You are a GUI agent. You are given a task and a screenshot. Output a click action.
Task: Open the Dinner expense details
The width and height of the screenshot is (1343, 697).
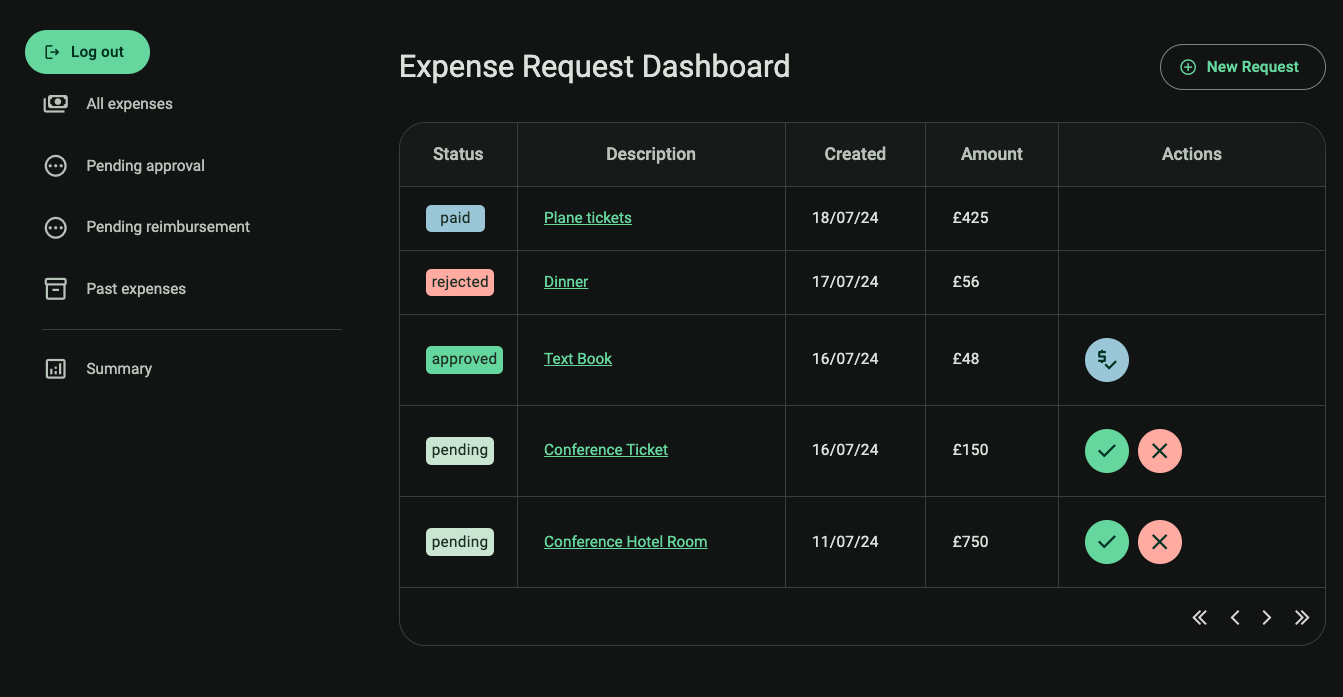tap(565, 282)
